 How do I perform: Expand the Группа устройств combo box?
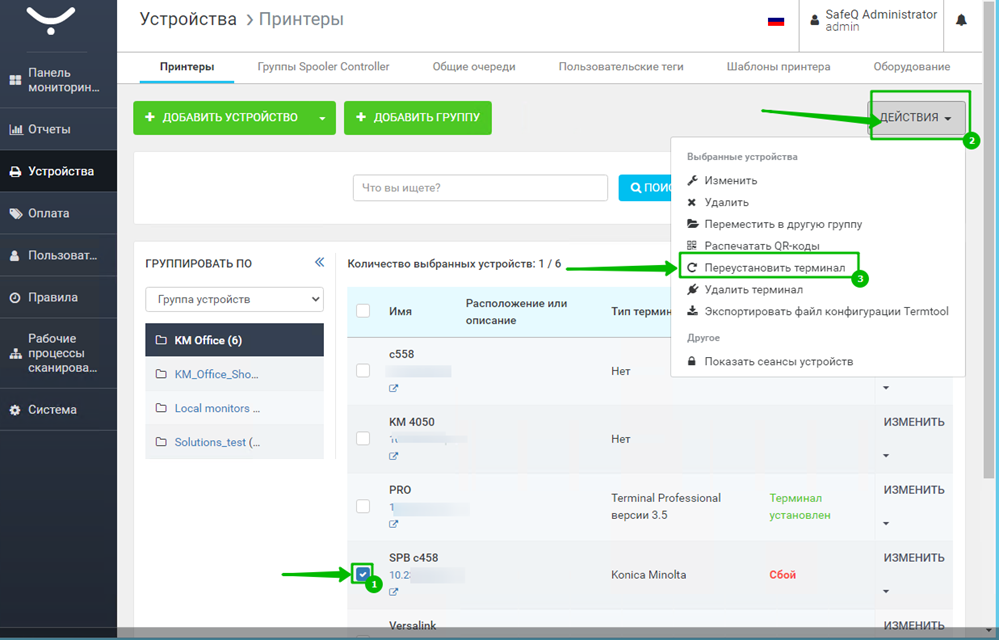point(234,299)
